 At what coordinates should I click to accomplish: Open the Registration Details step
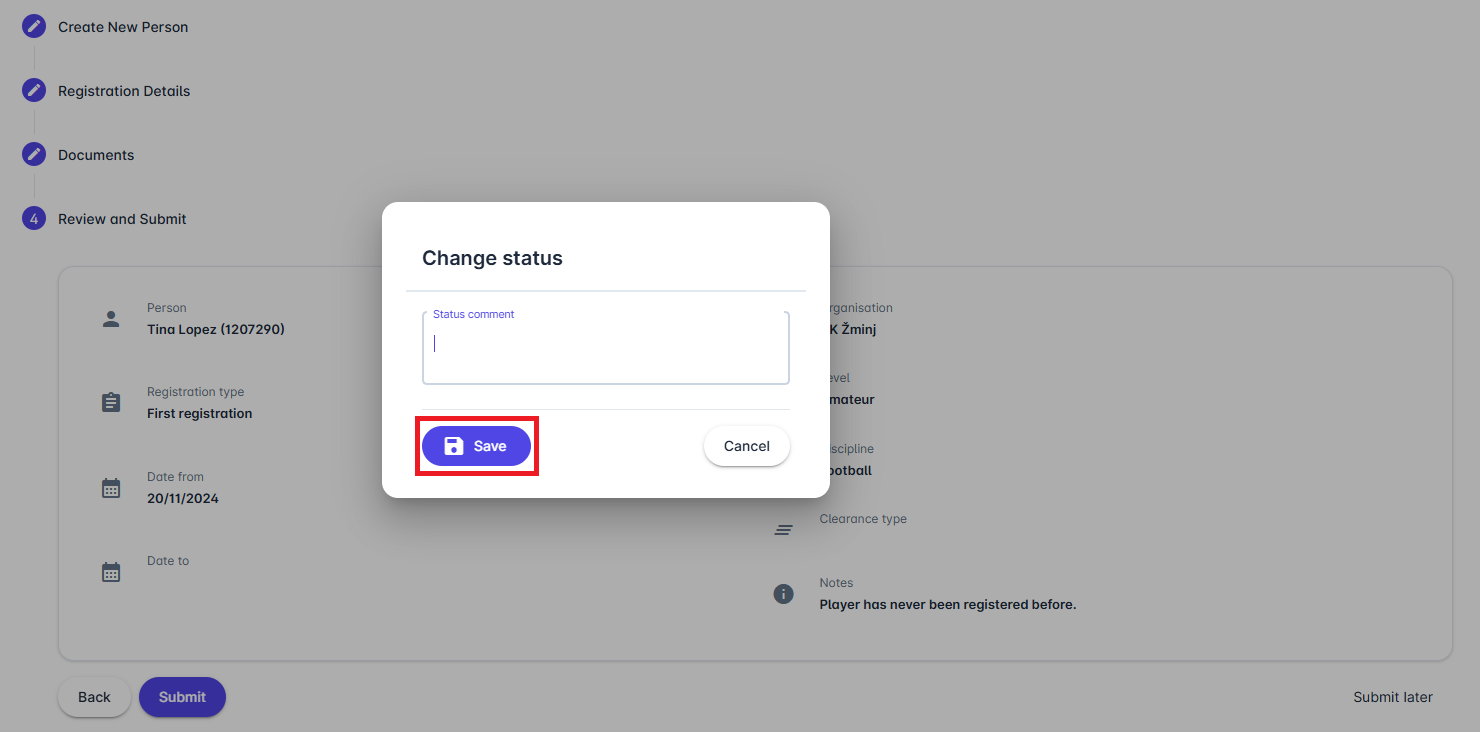pos(124,91)
